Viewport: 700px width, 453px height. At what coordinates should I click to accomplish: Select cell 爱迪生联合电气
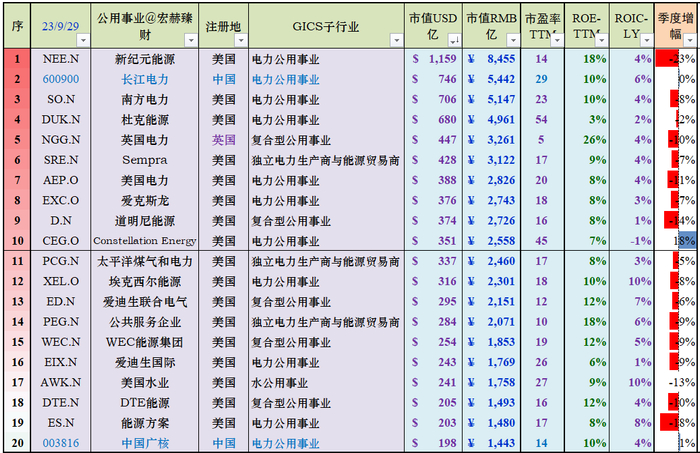[145, 302]
